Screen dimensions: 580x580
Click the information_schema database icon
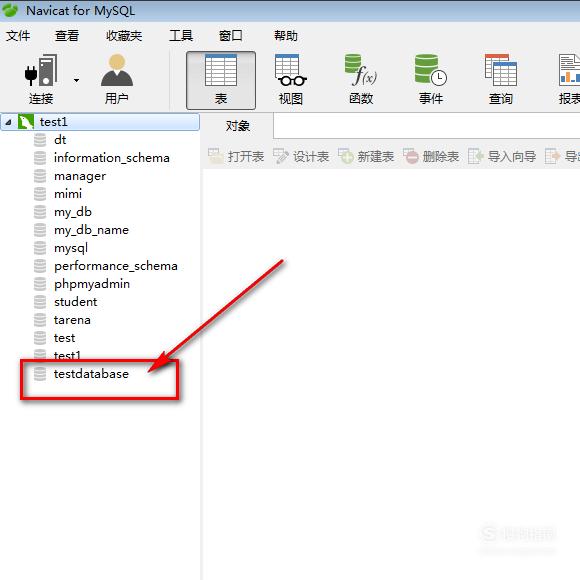40,158
